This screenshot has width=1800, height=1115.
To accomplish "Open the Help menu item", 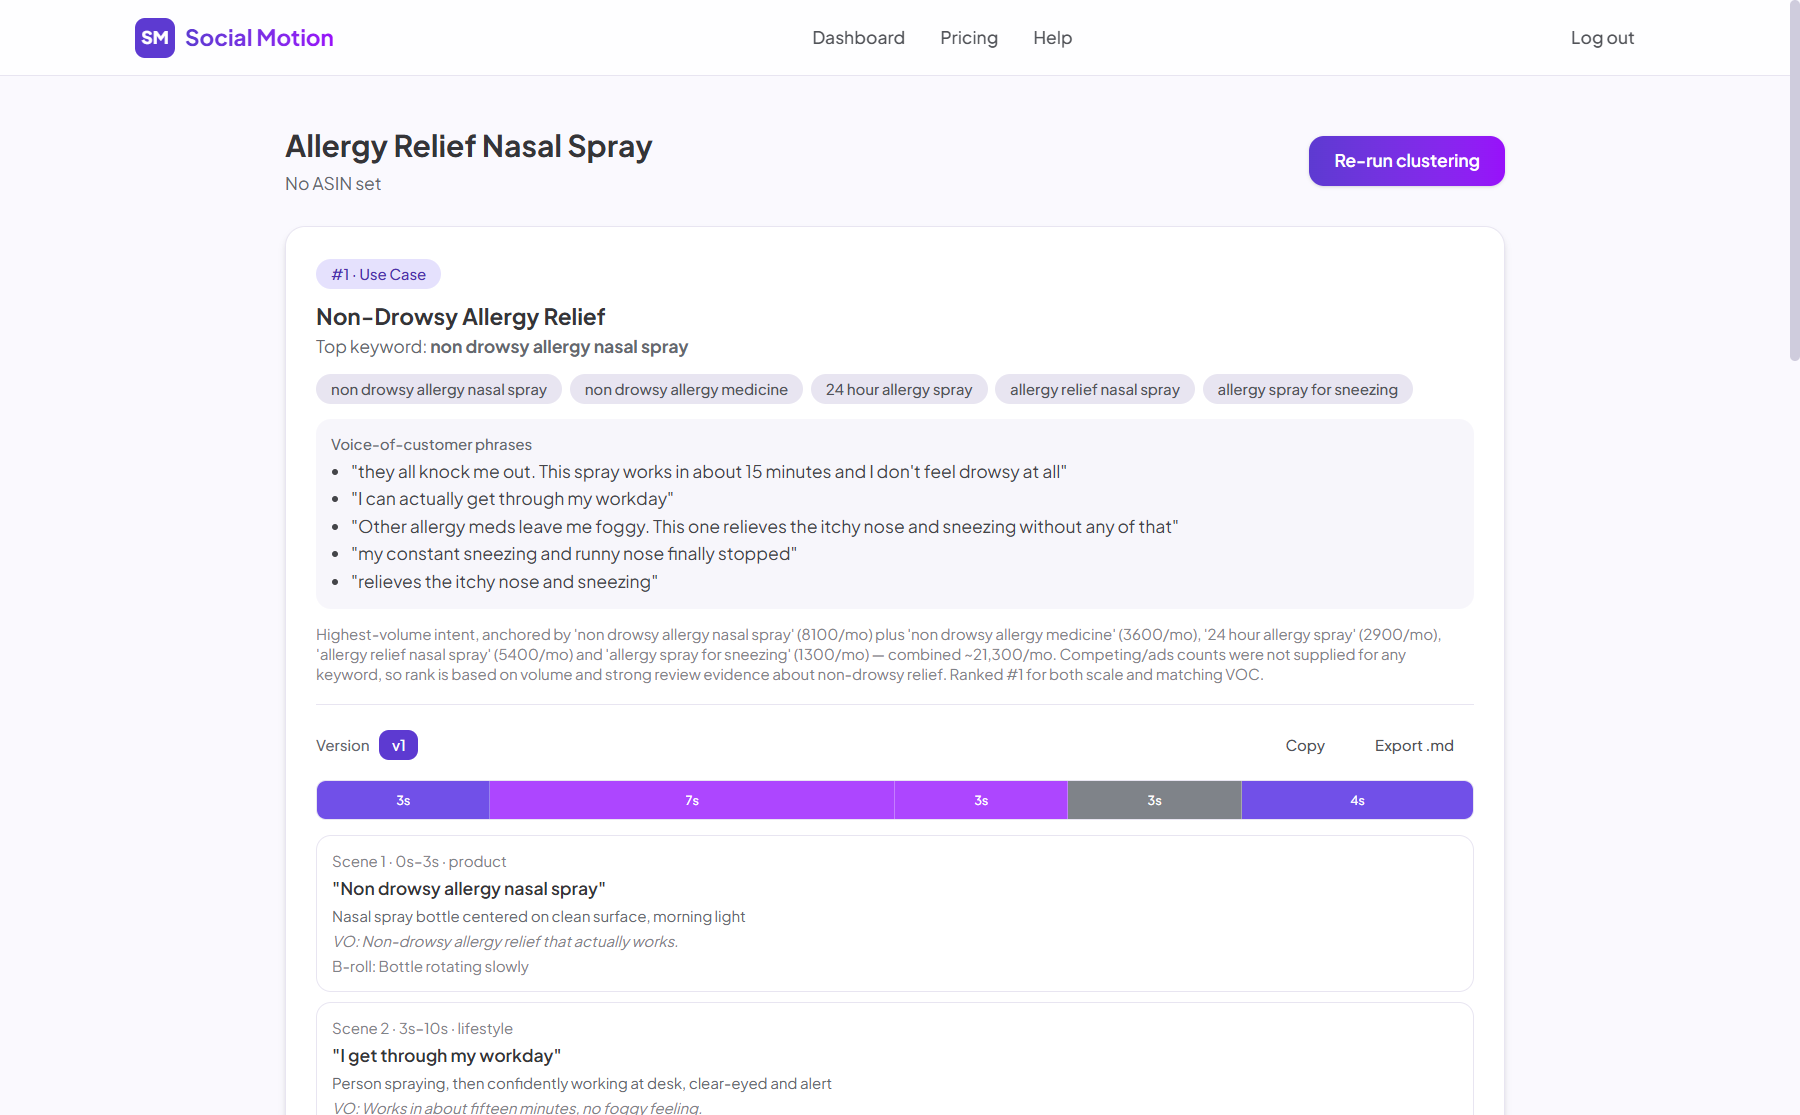I will [x=1052, y=38].
